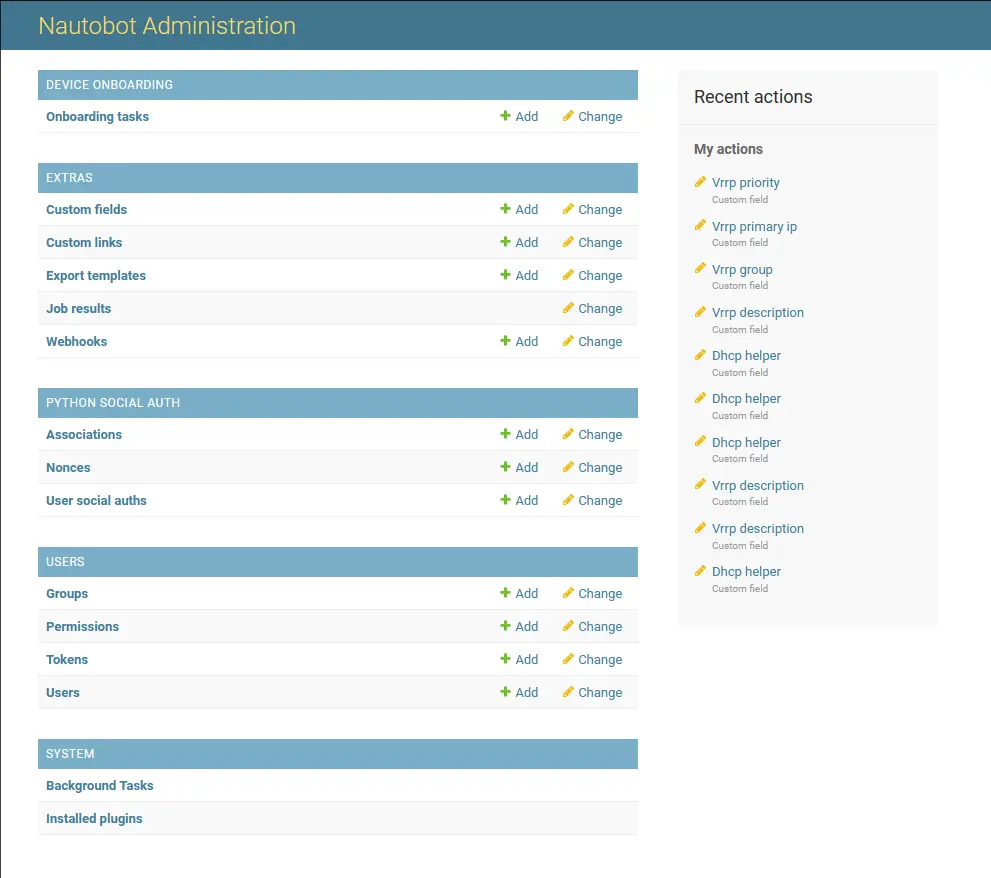Viewport: 991px width, 878px height.
Task: Add a new user Group
Action: pyautogui.click(x=519, y=593)
